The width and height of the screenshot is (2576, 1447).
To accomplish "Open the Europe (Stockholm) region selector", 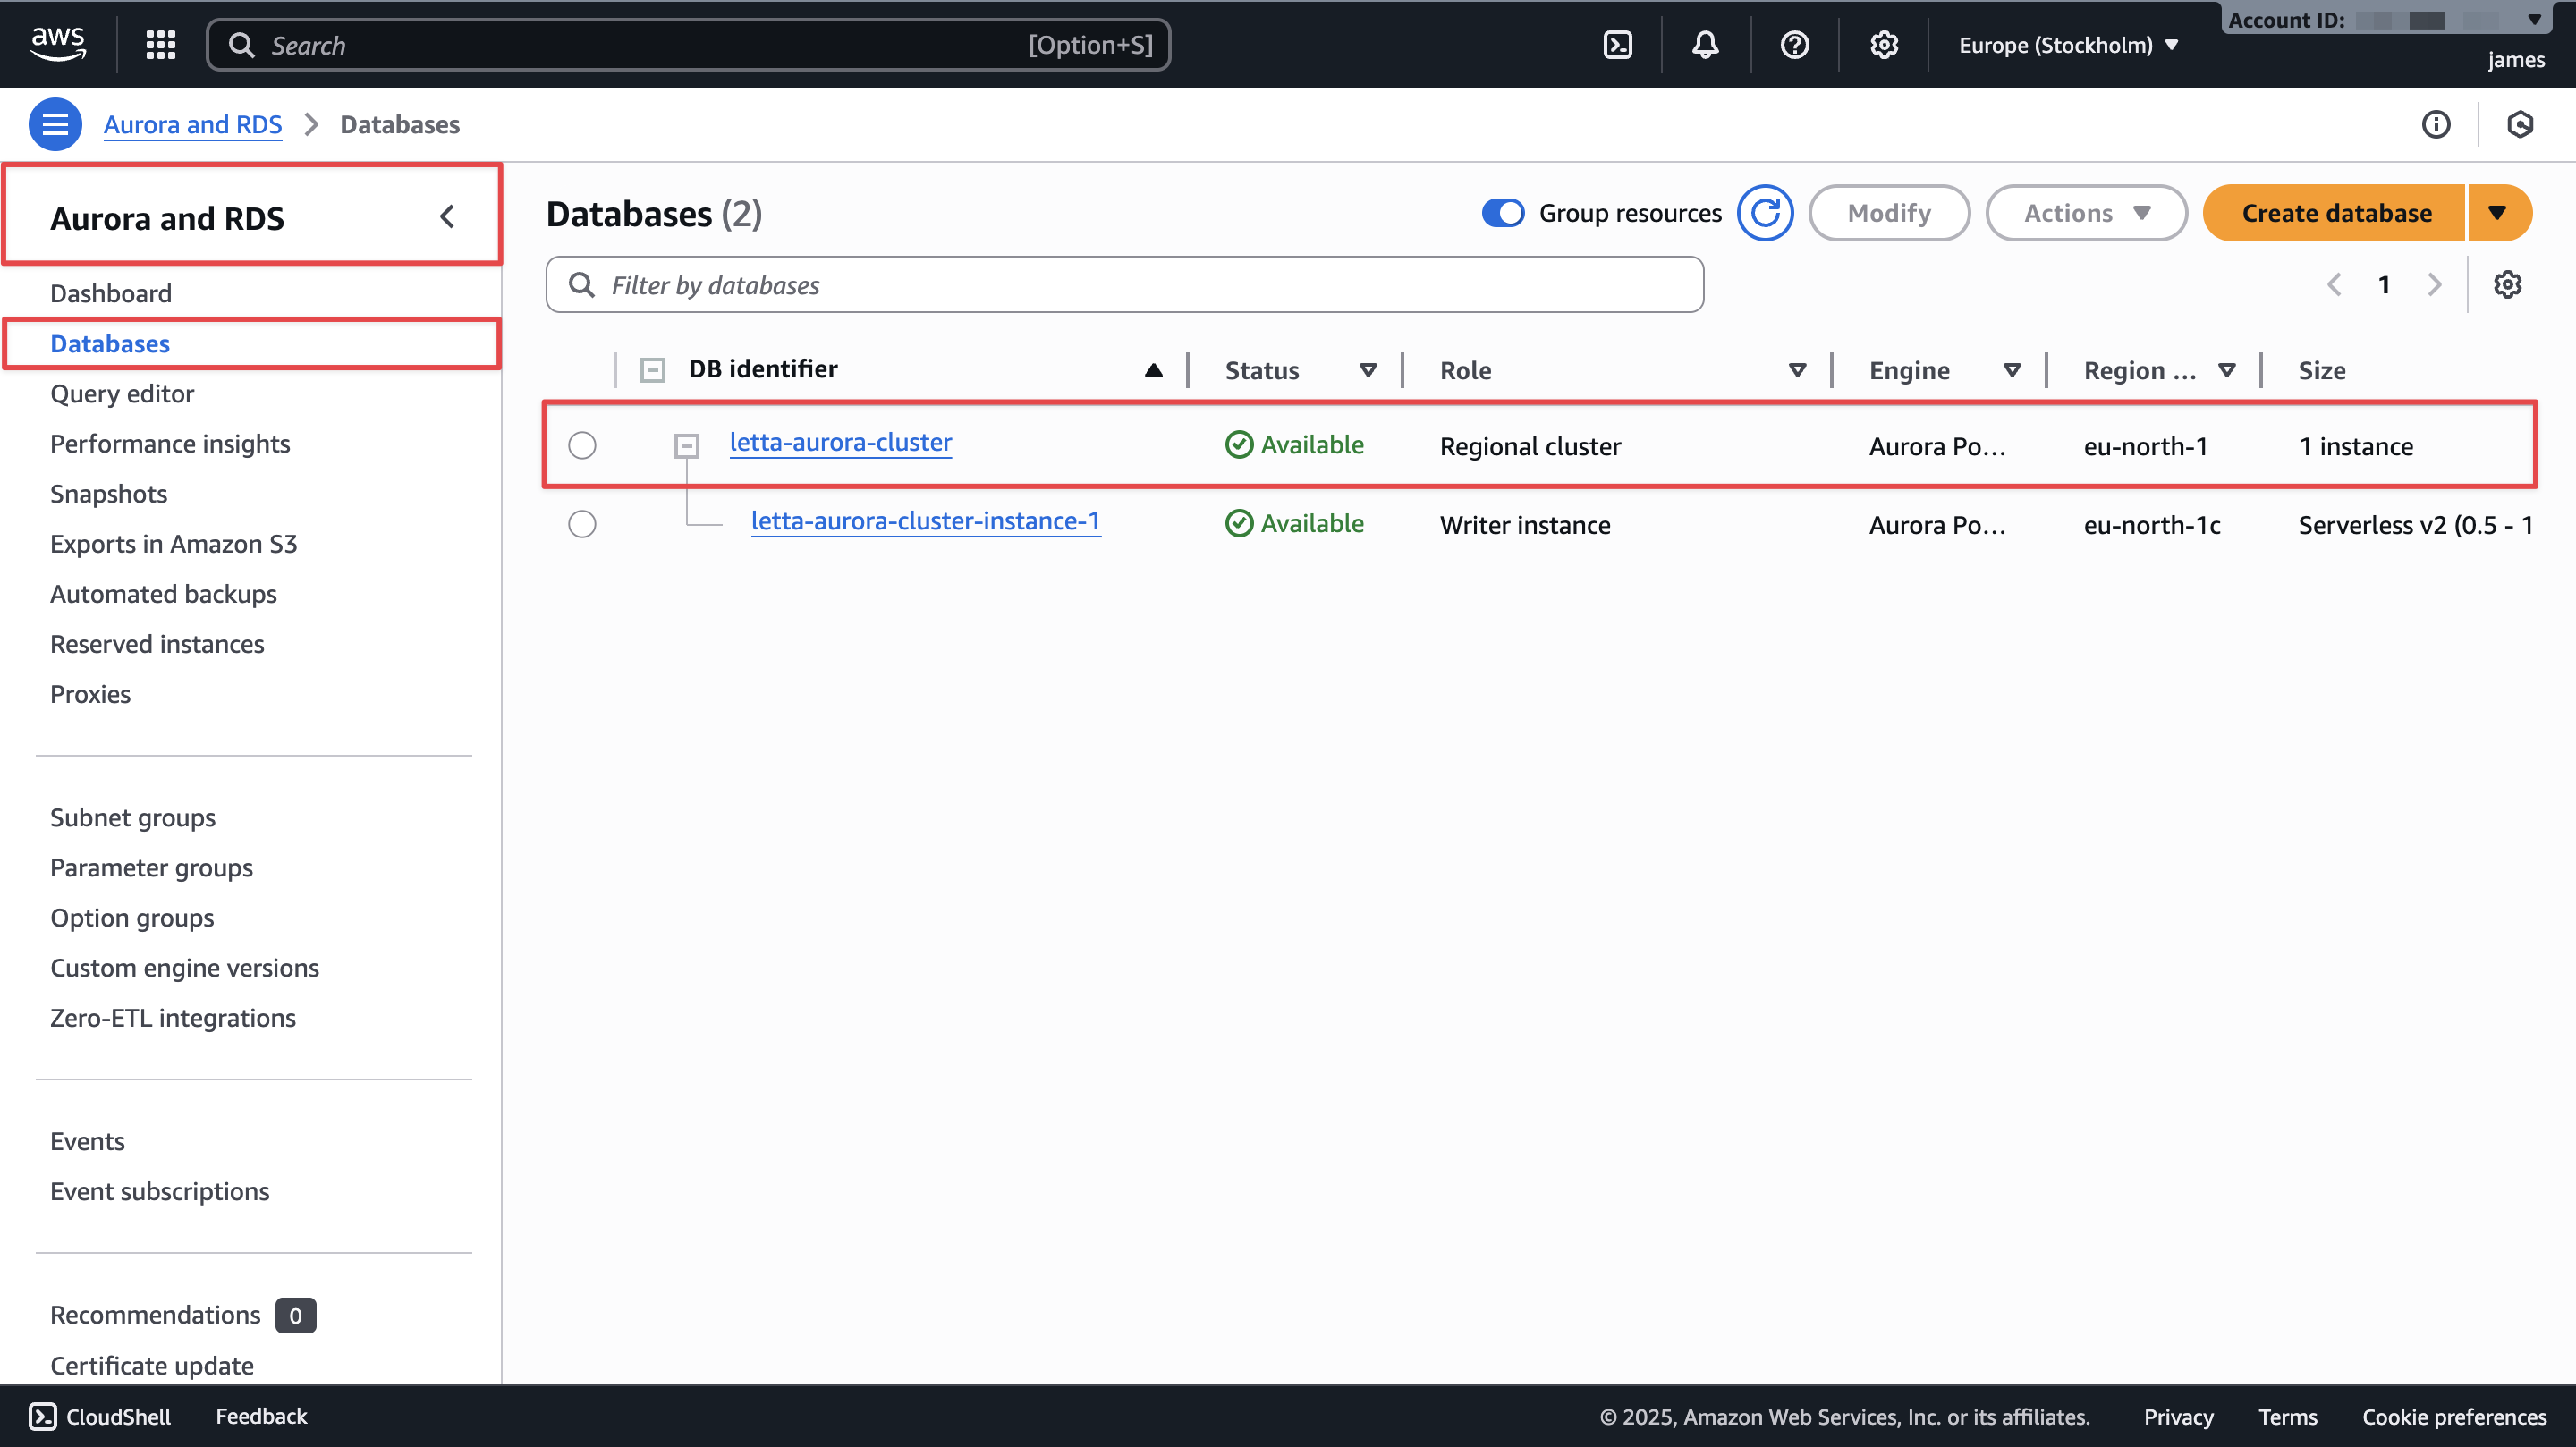I will [x=2067, y=45].
